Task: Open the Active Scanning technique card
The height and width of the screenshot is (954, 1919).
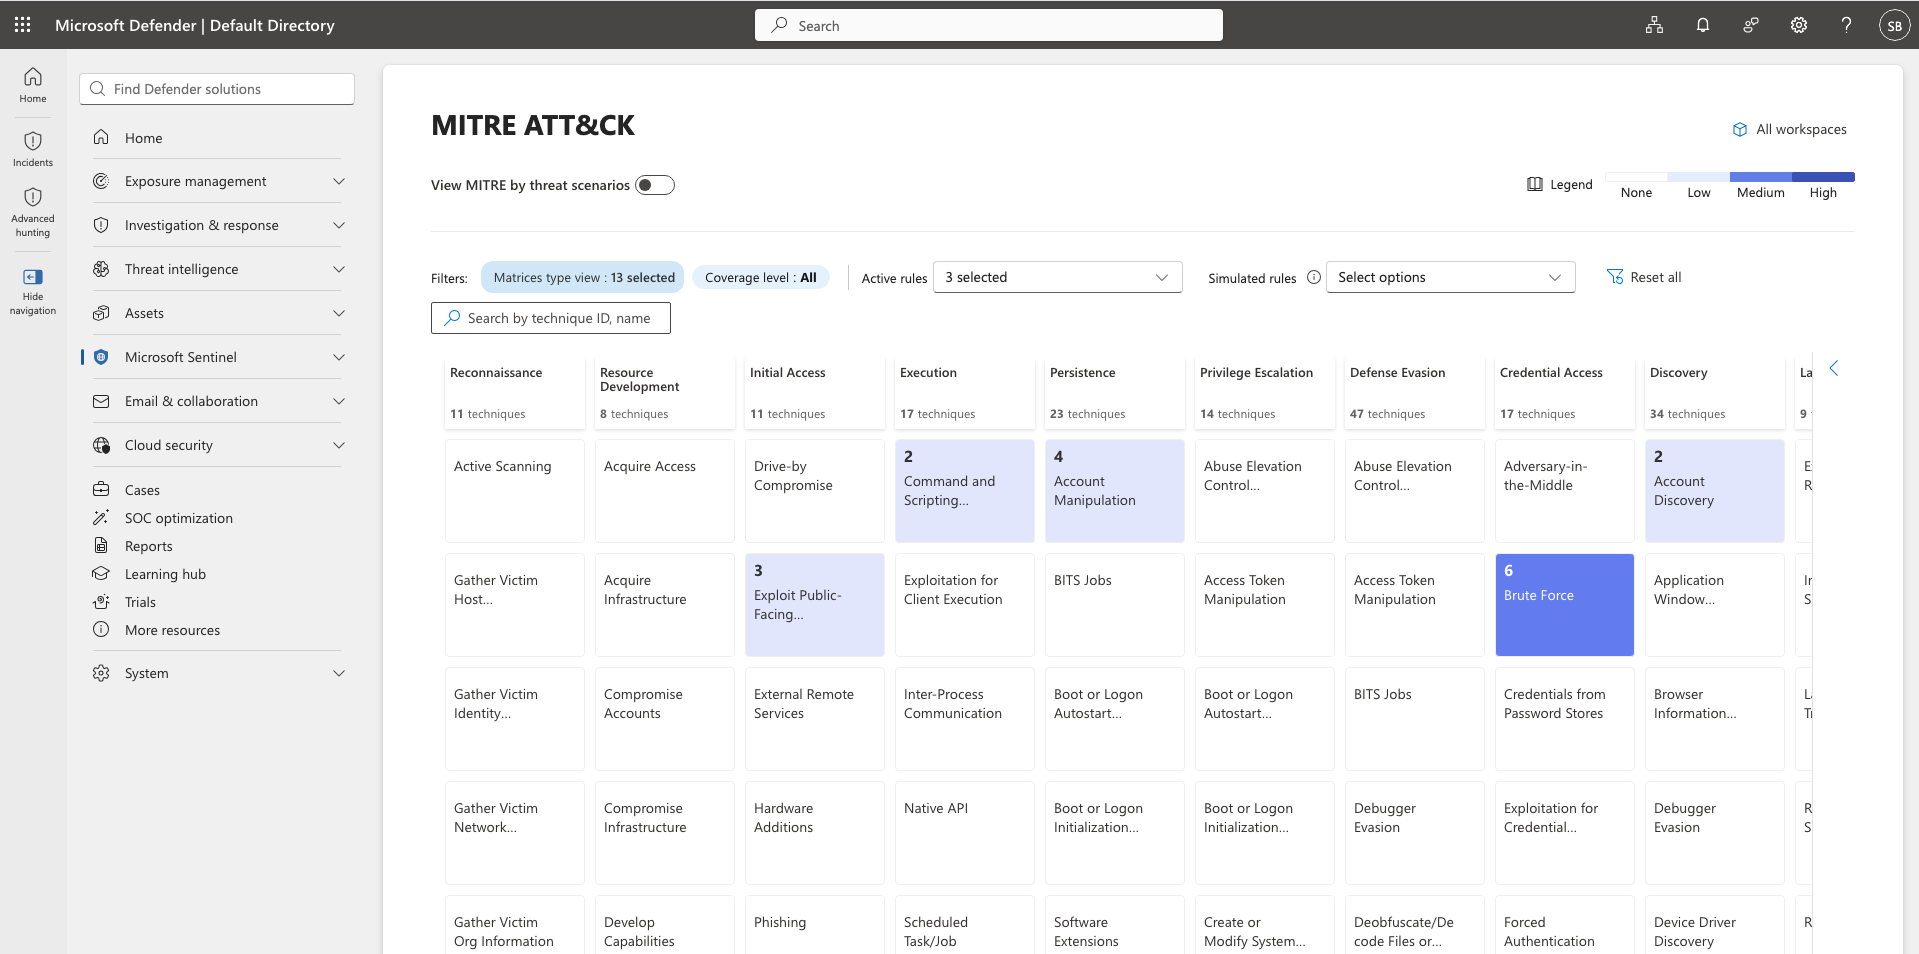Action: 514,491
